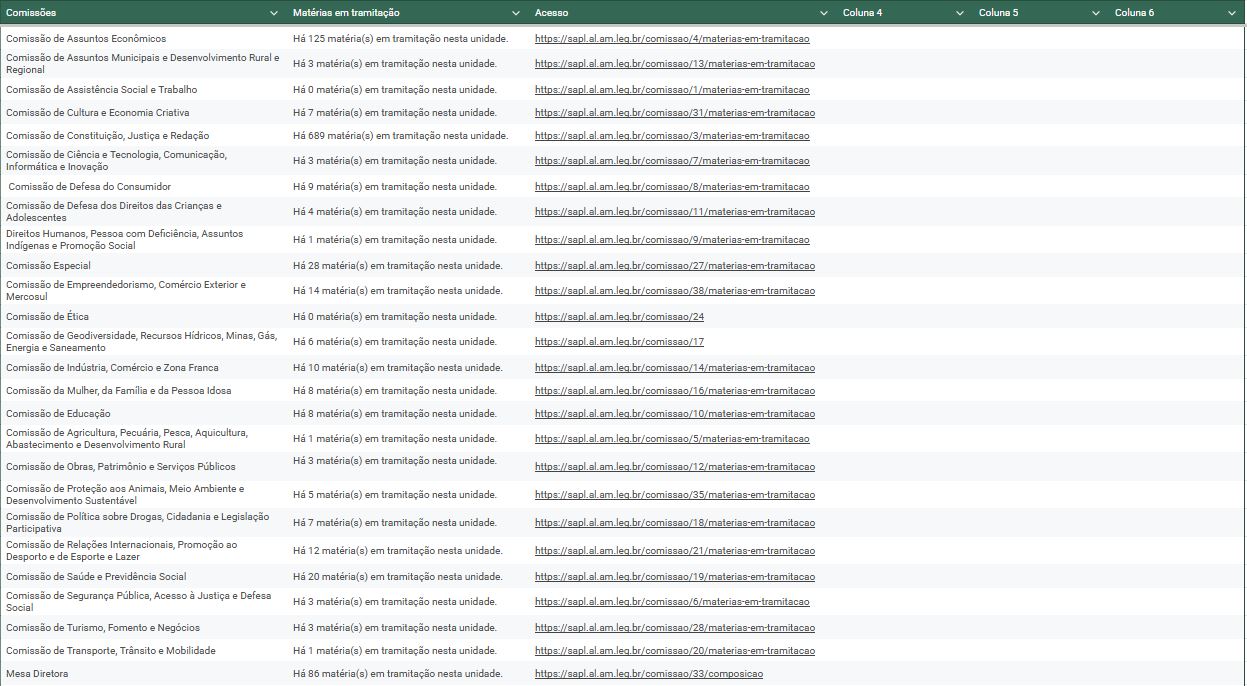Go to the comissao/35 matérias link
This screenshot has width=1247, height=686.
click(675, 495)
